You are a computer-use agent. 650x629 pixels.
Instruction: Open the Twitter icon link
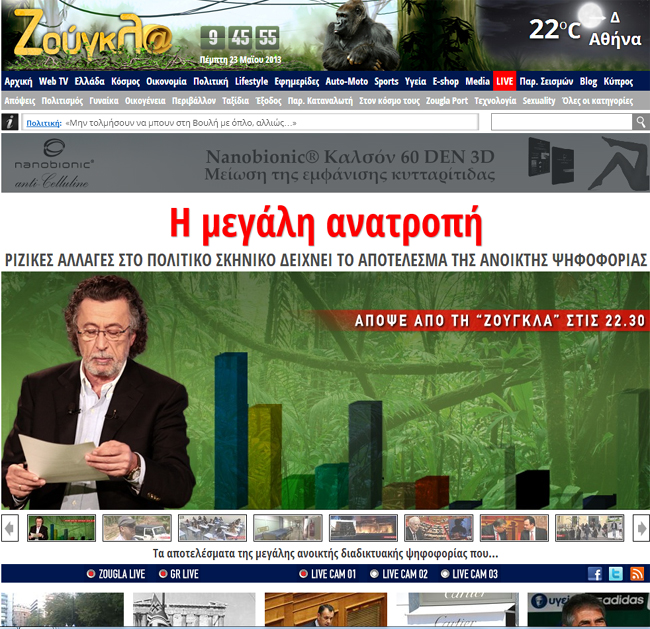tap(616, 574)
